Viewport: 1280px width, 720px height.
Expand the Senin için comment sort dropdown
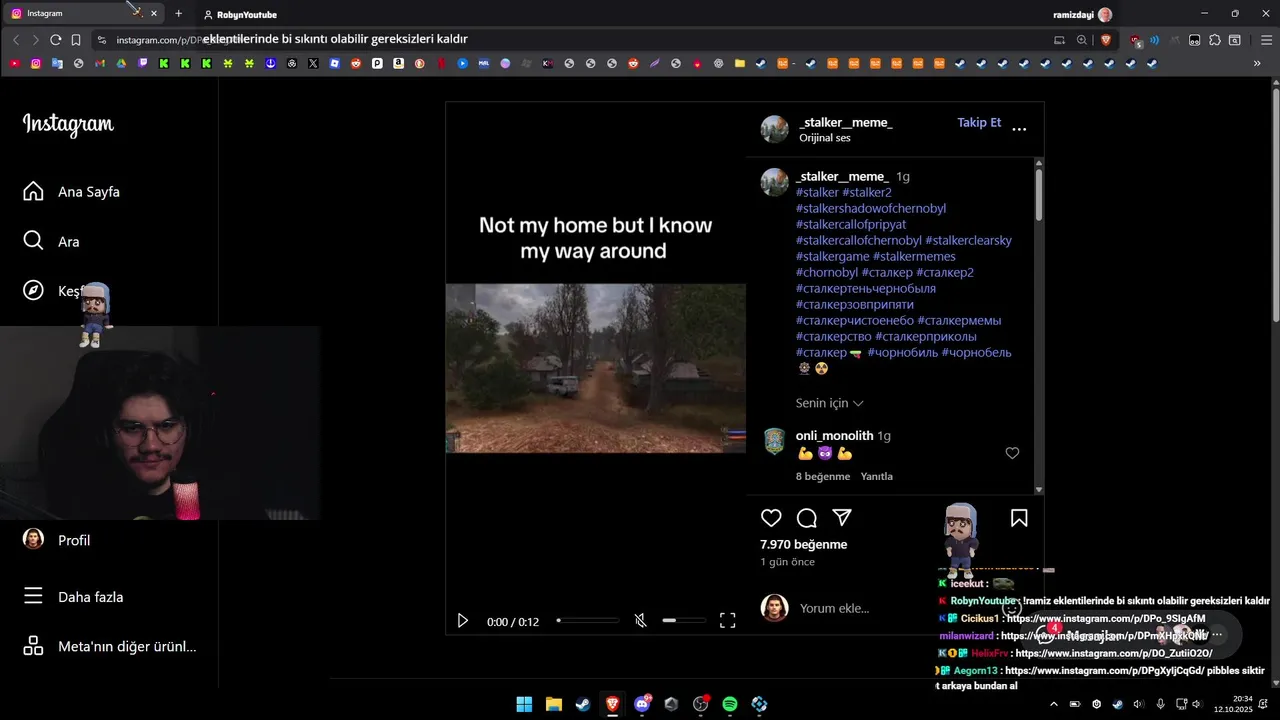pos(829,403)
